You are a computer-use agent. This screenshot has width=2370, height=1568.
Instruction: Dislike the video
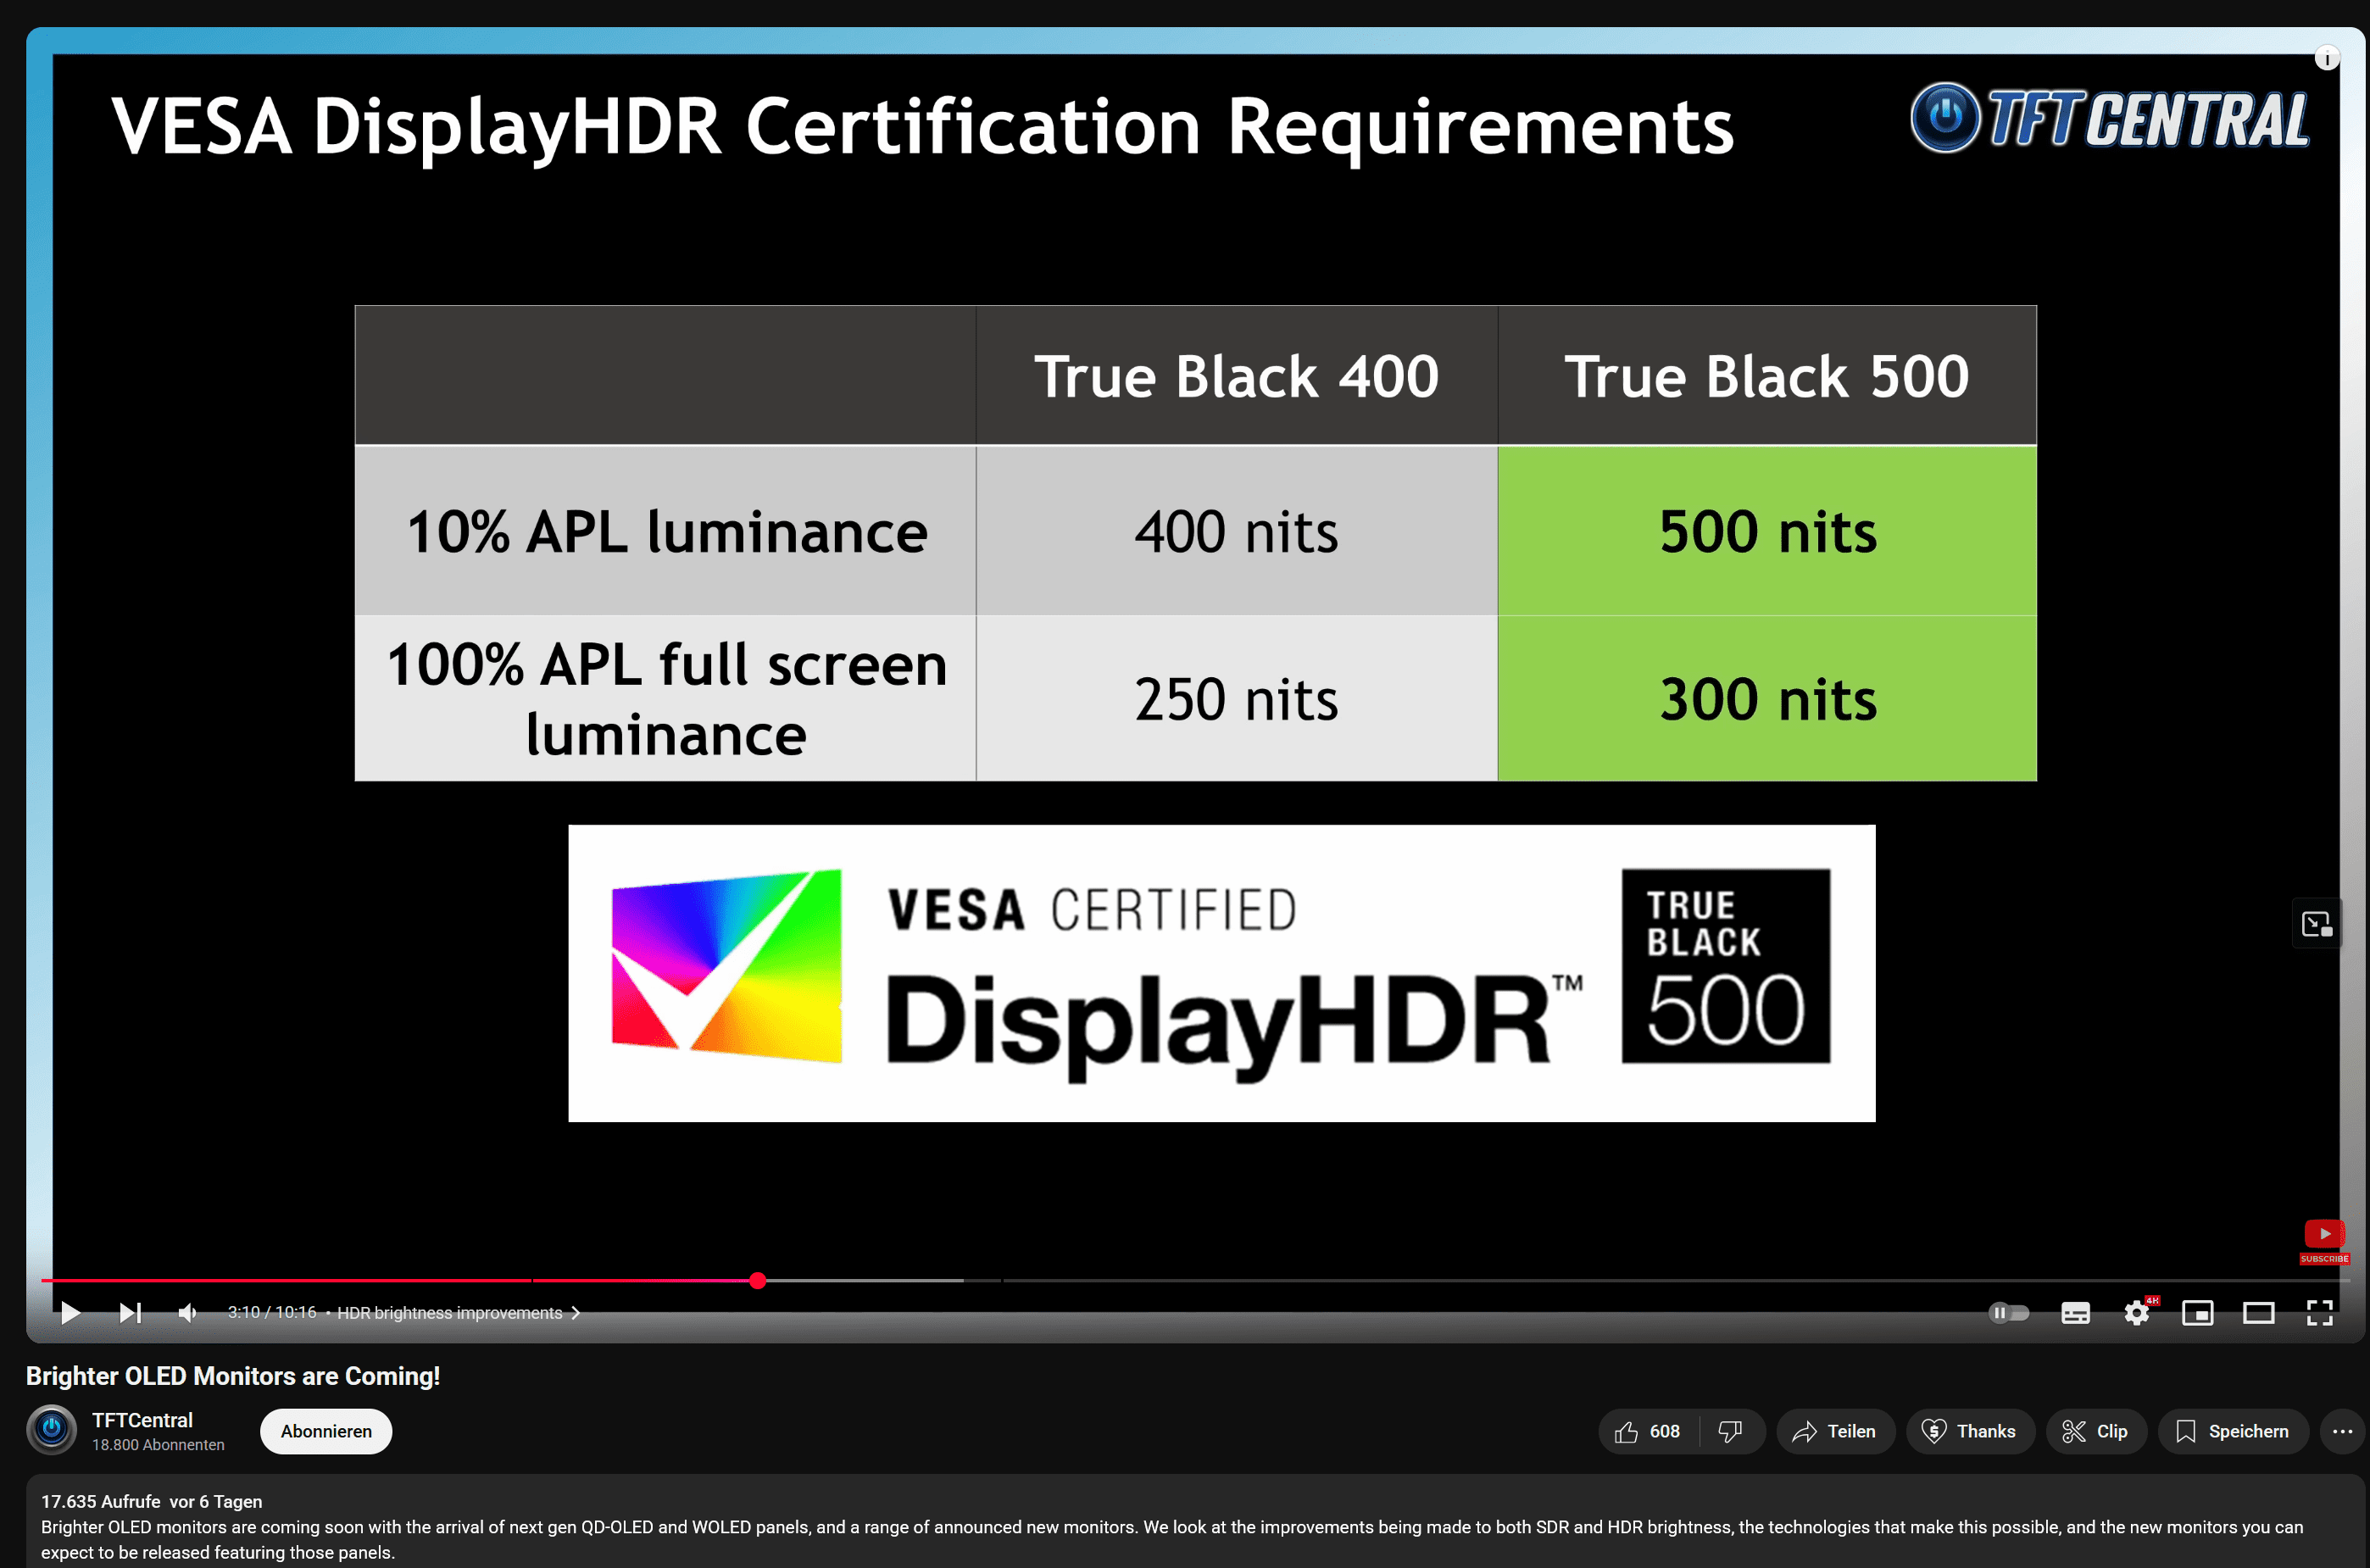pos(1731,1431)
